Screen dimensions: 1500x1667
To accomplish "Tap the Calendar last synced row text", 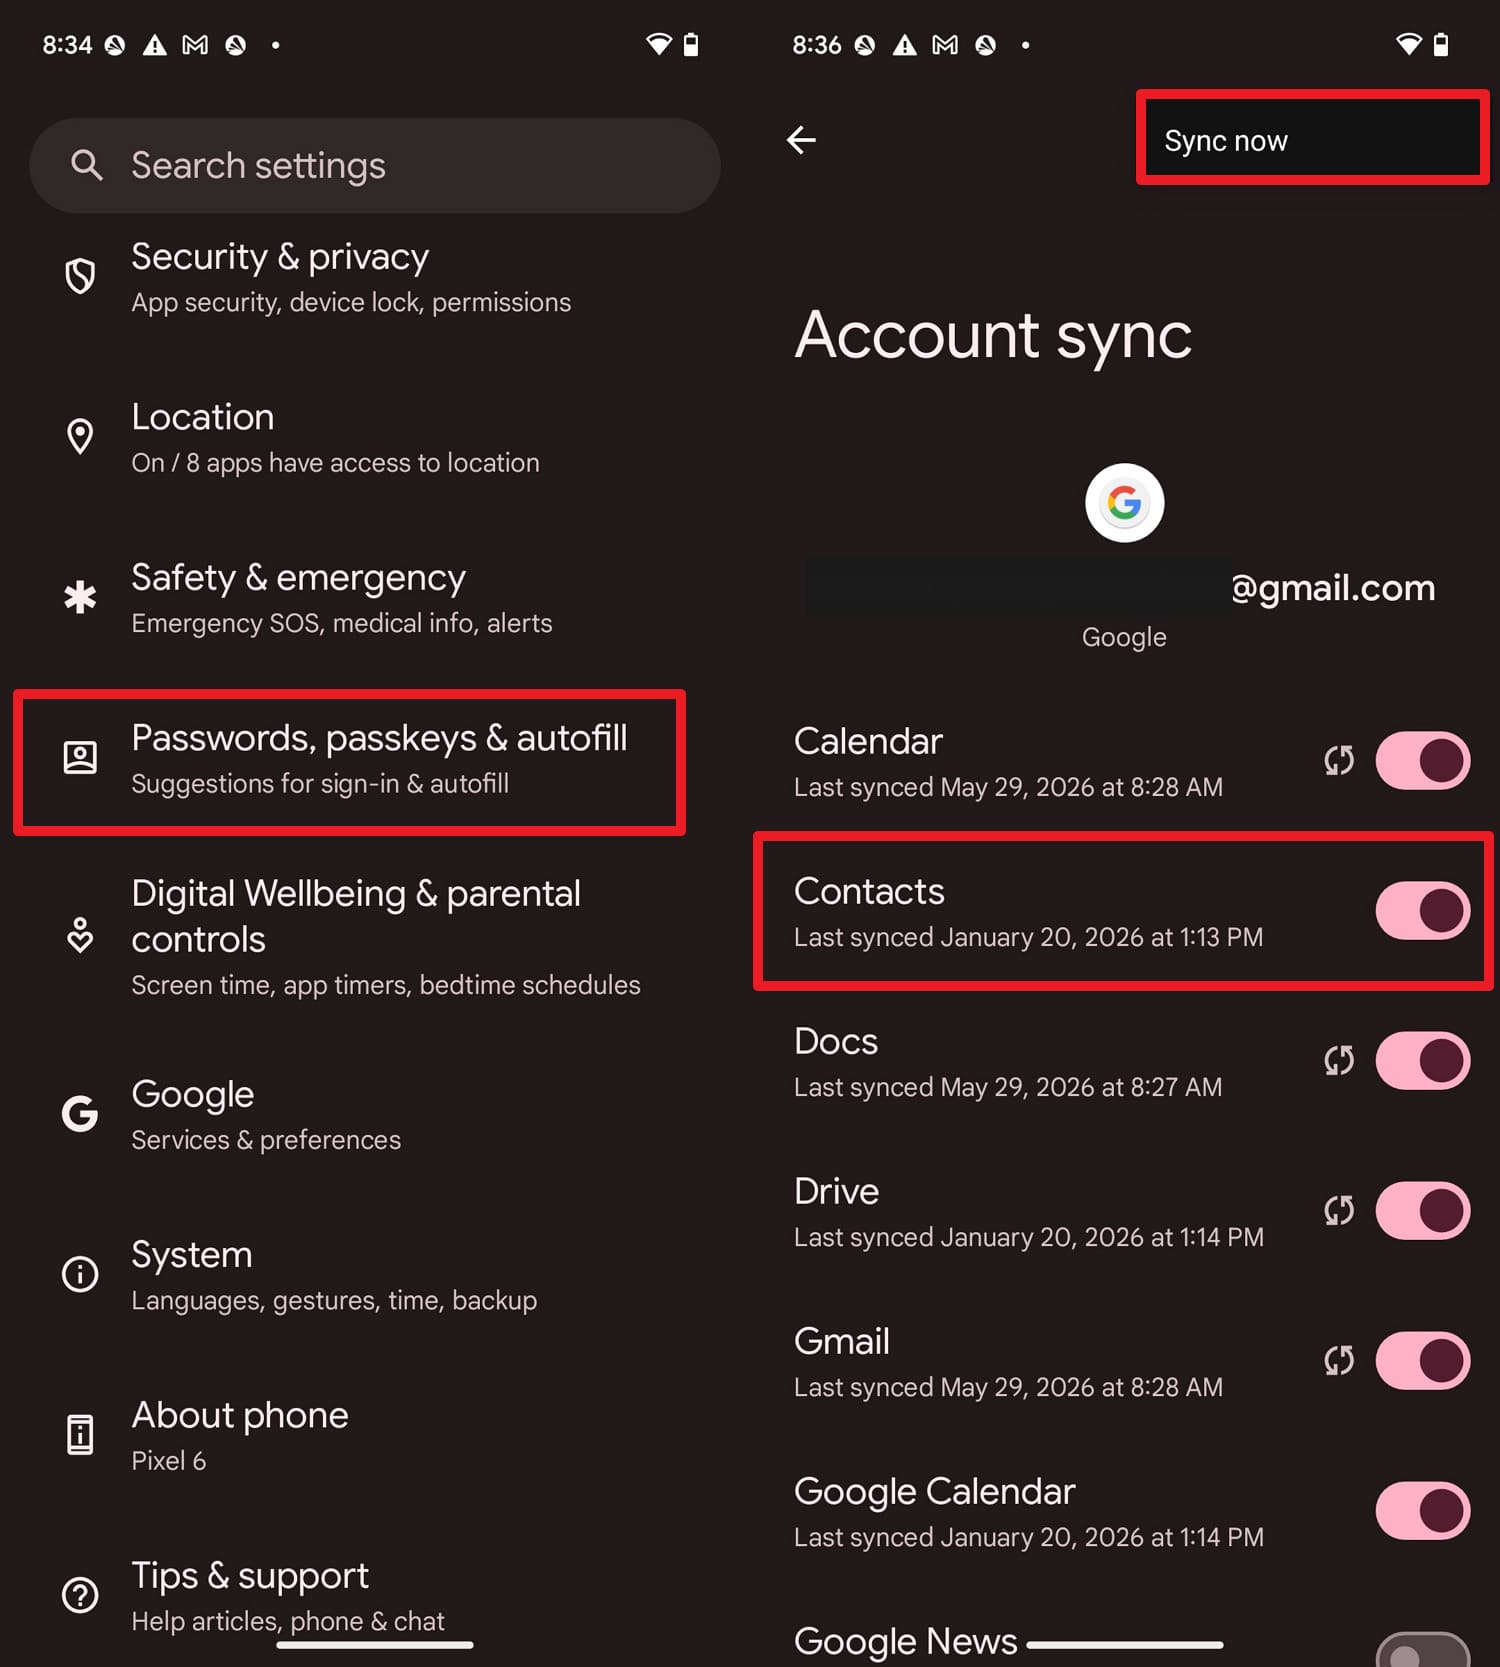I will tap(1008, 787).
